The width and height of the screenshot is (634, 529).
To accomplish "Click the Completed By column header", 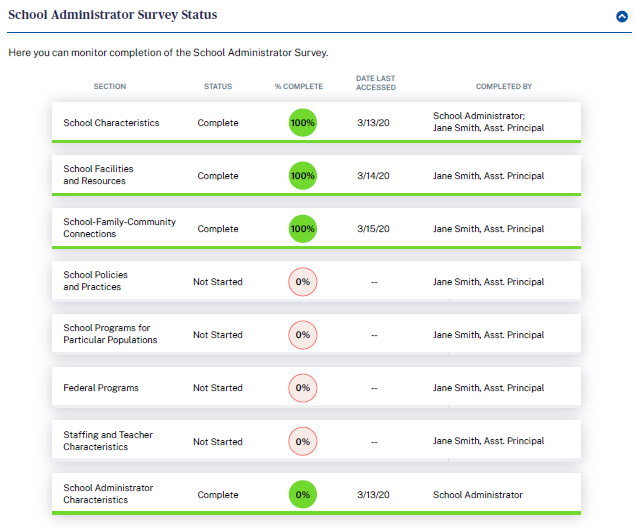I will point(503,87).
